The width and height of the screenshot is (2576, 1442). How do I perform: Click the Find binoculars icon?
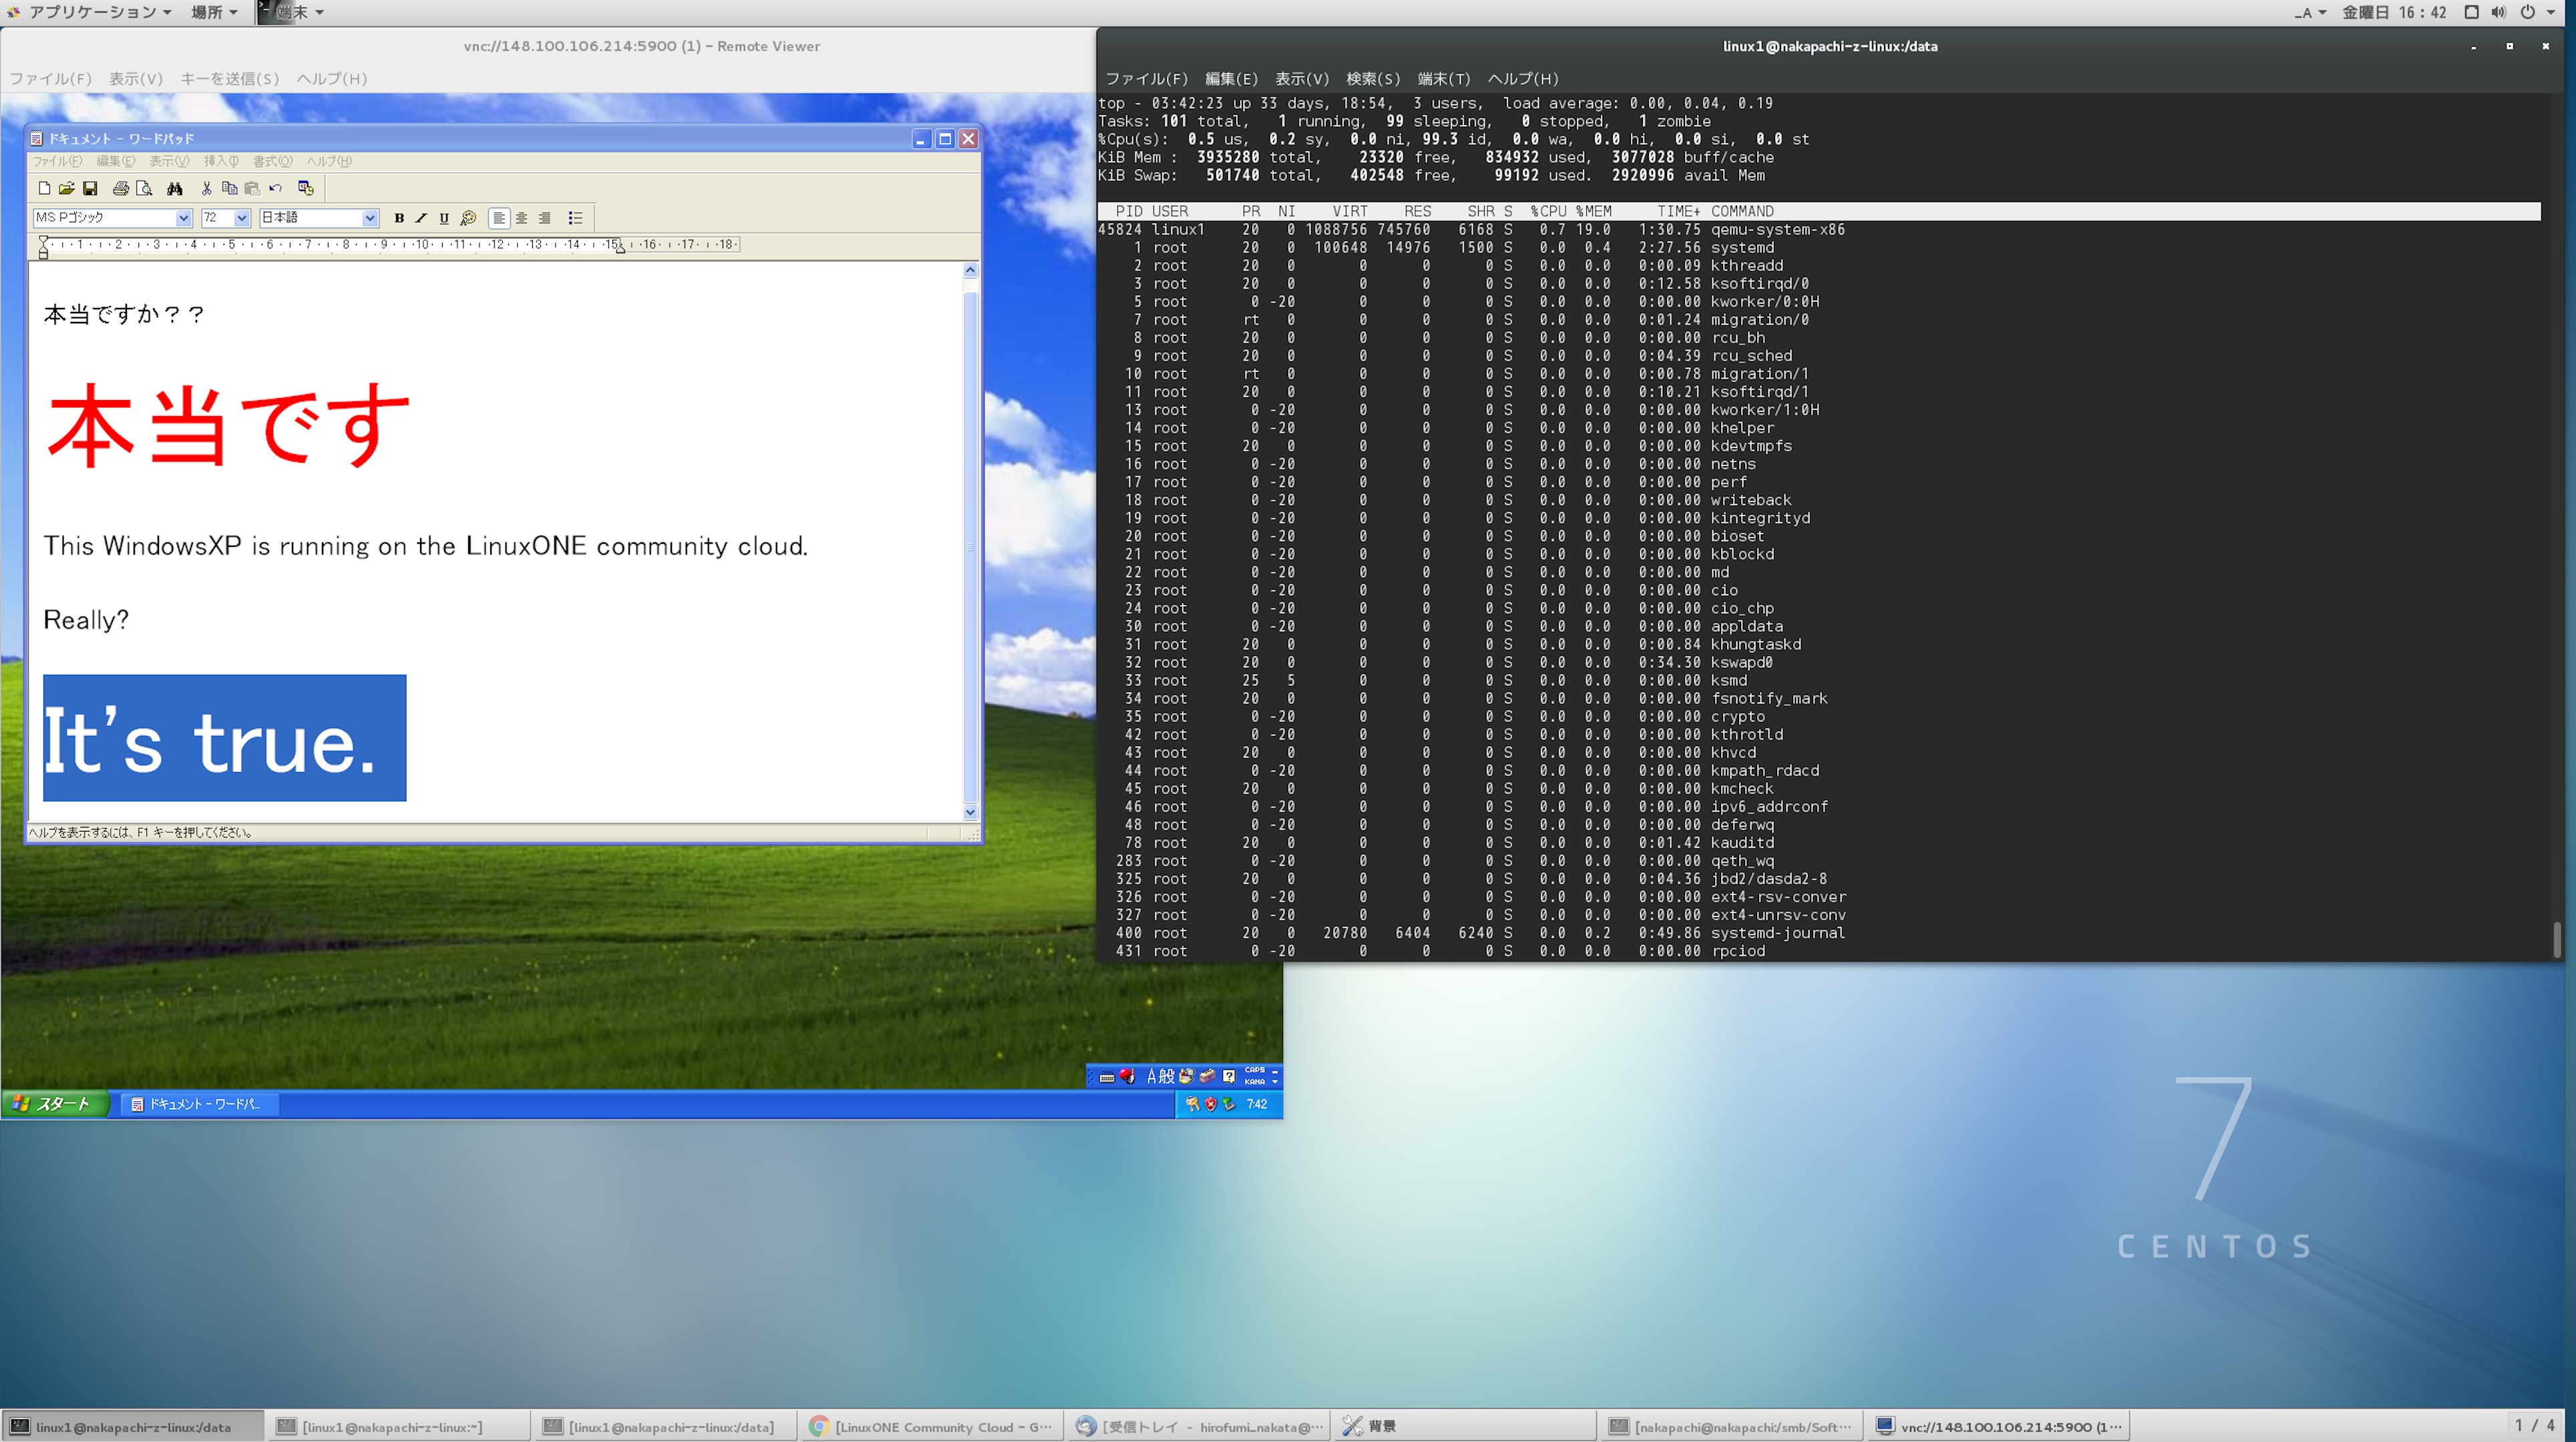[x=175, y=188]
